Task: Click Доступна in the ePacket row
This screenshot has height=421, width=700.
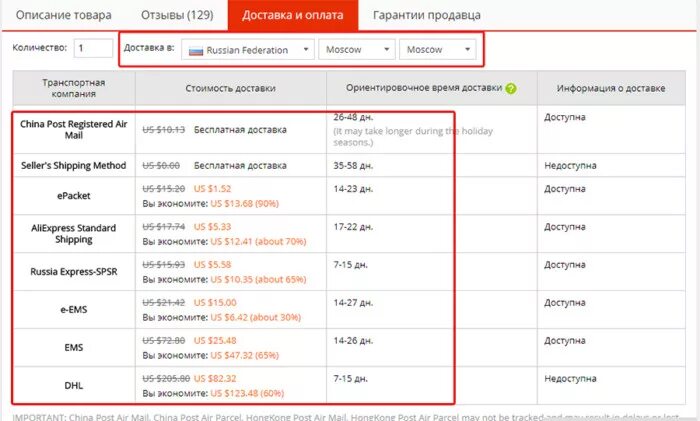Action: coord(565,189)
